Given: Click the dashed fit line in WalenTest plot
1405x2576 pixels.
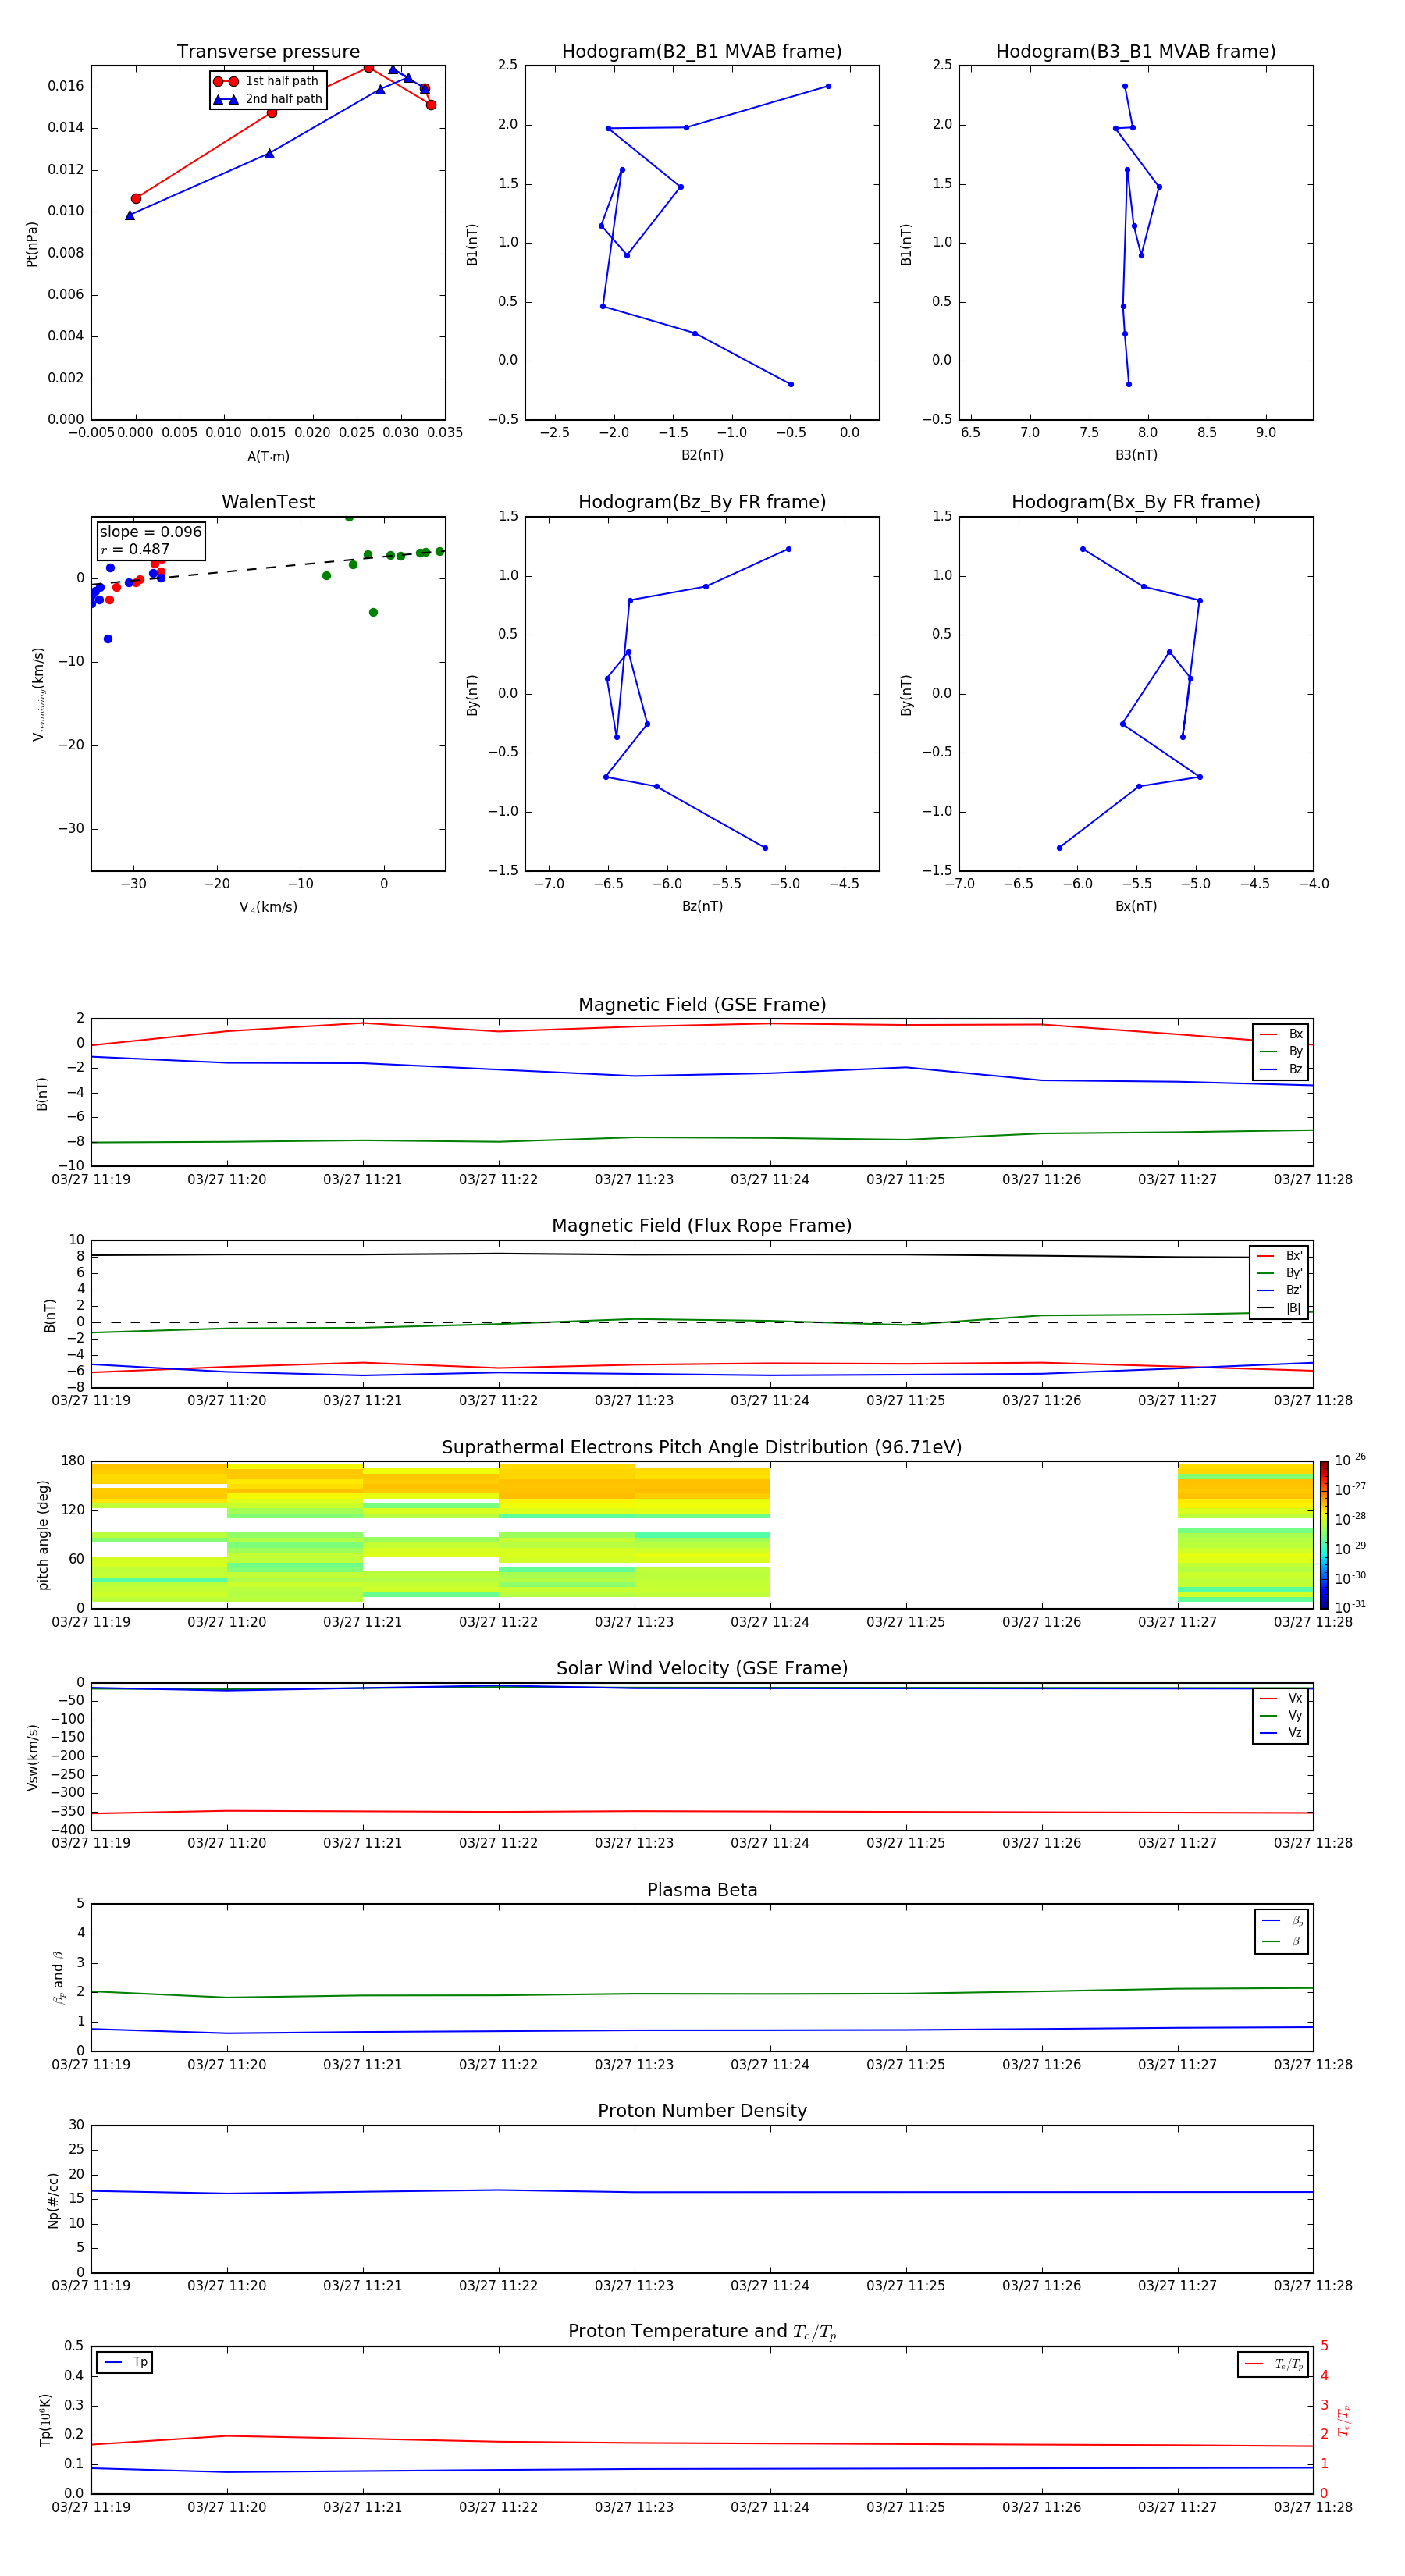Looking at the screenshot, I should click(x=268, y=567).
